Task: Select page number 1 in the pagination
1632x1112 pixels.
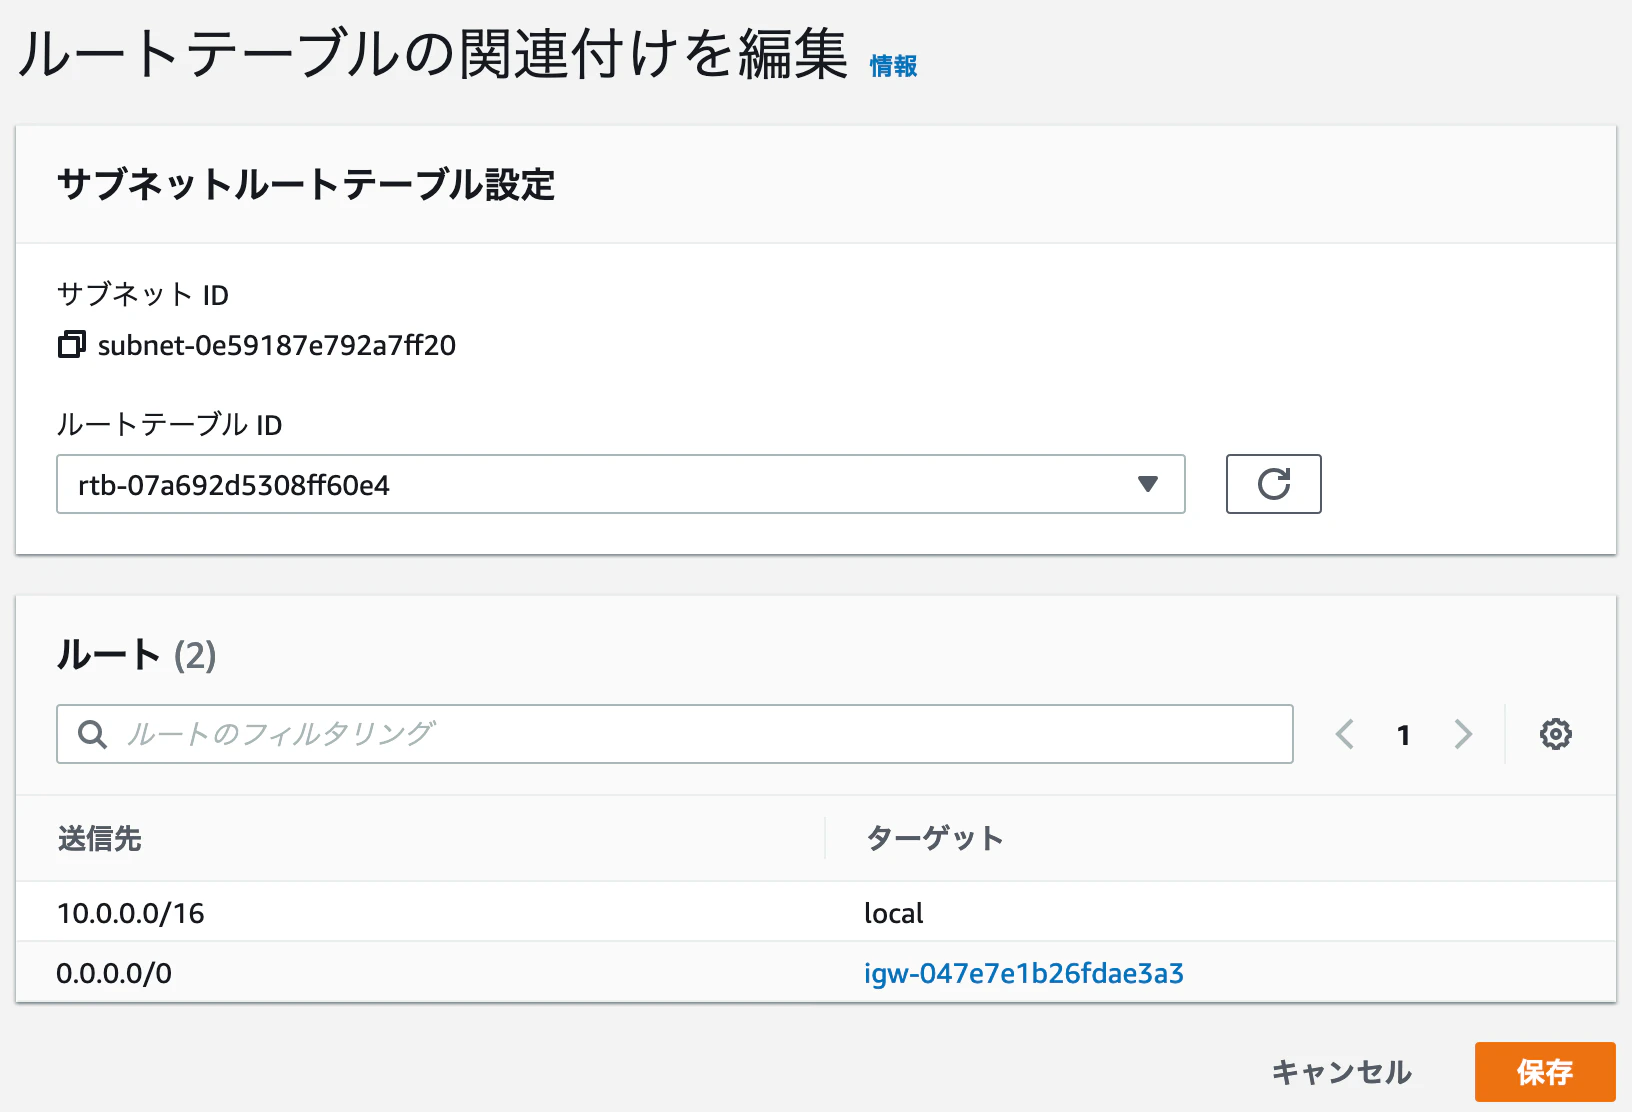Action: [x=1403, y=735]
